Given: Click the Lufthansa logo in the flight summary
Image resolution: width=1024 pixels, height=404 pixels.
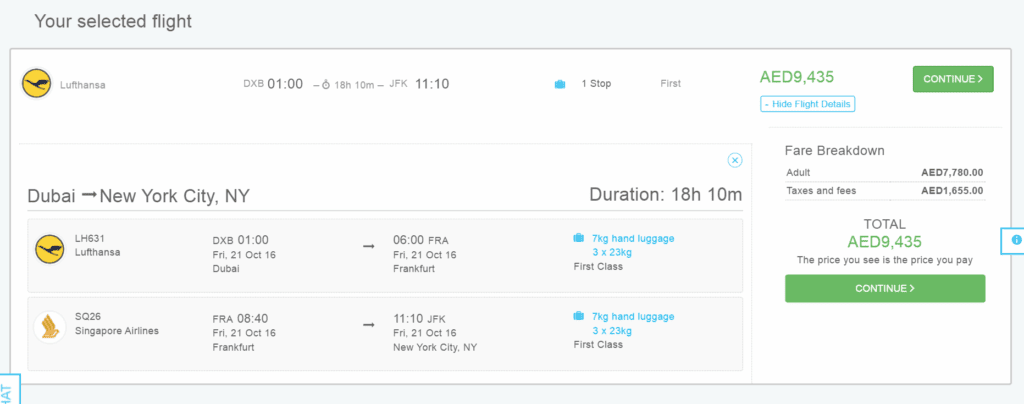Looking at the screenshot, I should pos(37,84).
